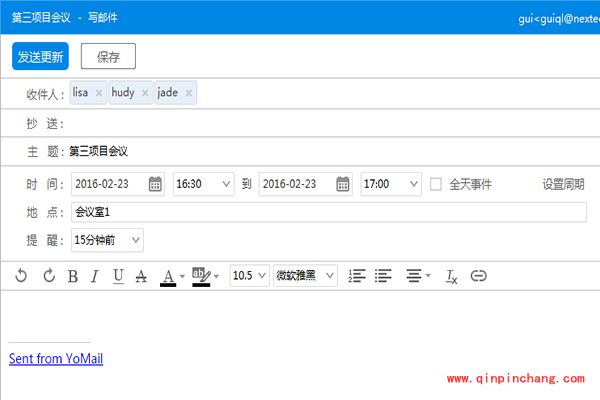Viewport: 600px width, 400px height.
Task: Remove recipient hudy with its x
Action: click(145, 93)
